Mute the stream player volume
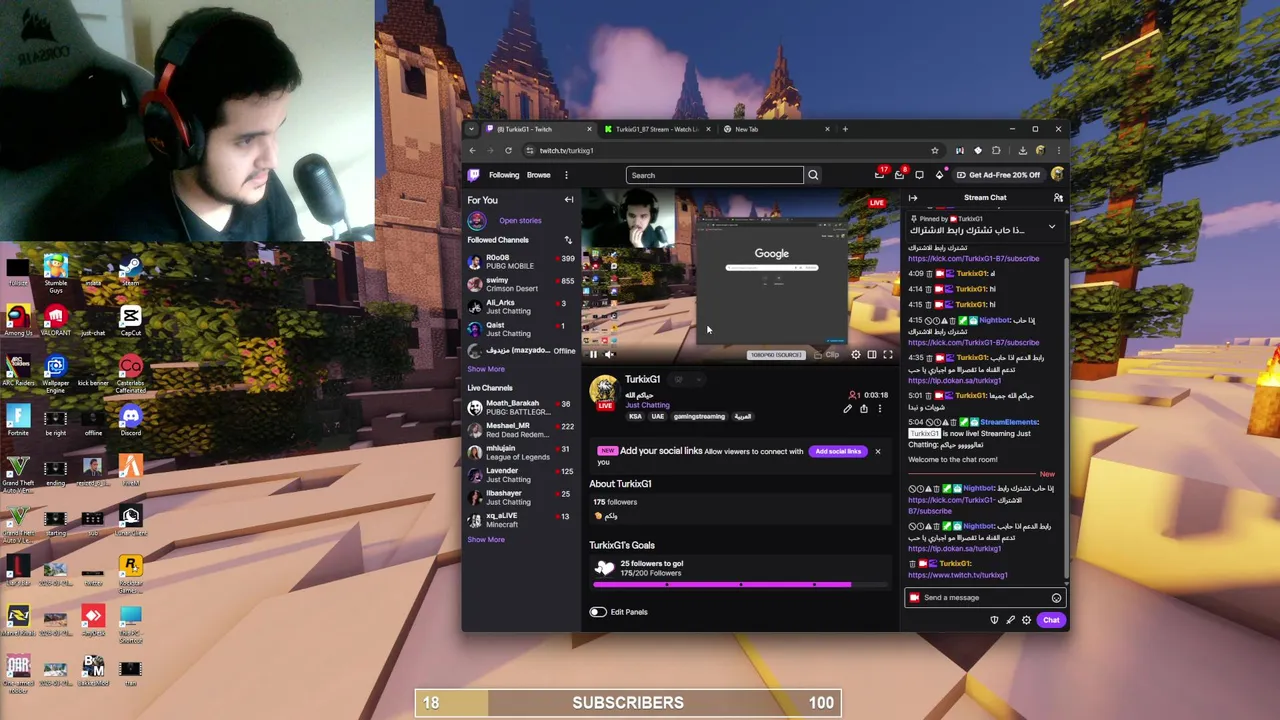Viewport: 1280px width, 720px height. tap(610, 354)
